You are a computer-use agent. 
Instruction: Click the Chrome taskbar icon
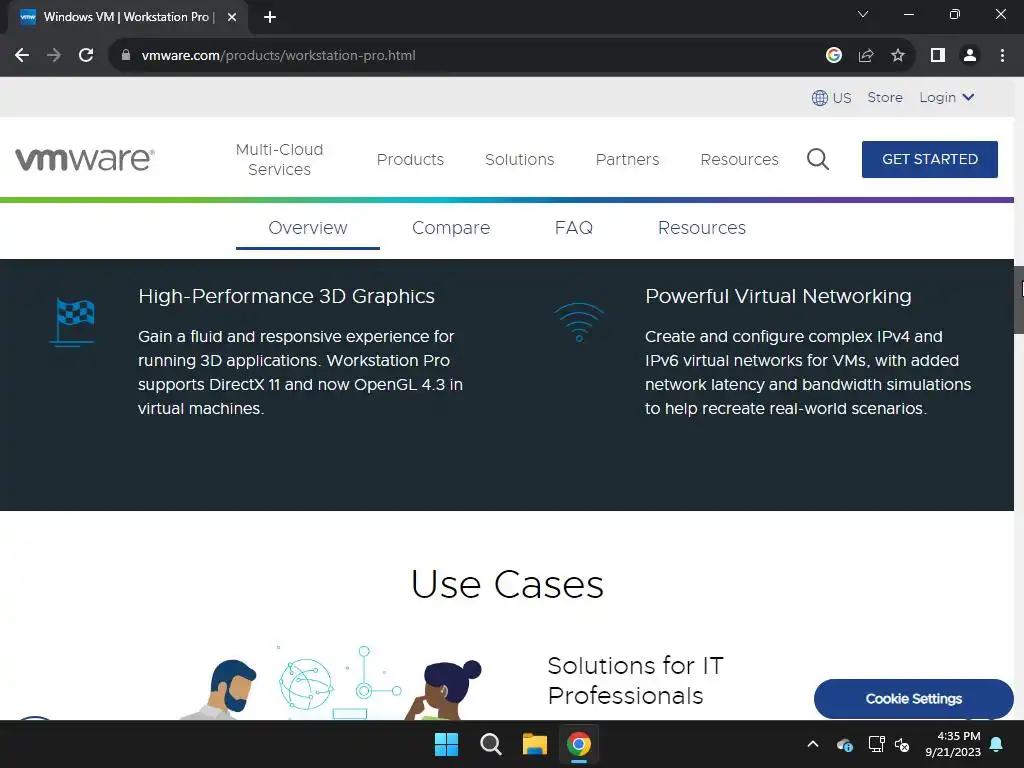pos(579,744)
